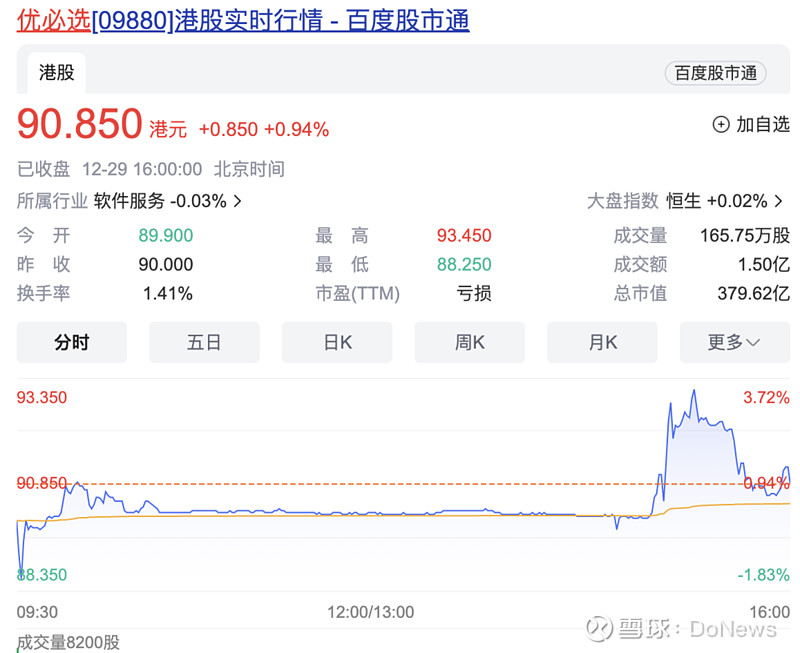Switch to the 五日 five-day chart tab
The width and height of the screenshot is (800, 653).
(204, 341)
